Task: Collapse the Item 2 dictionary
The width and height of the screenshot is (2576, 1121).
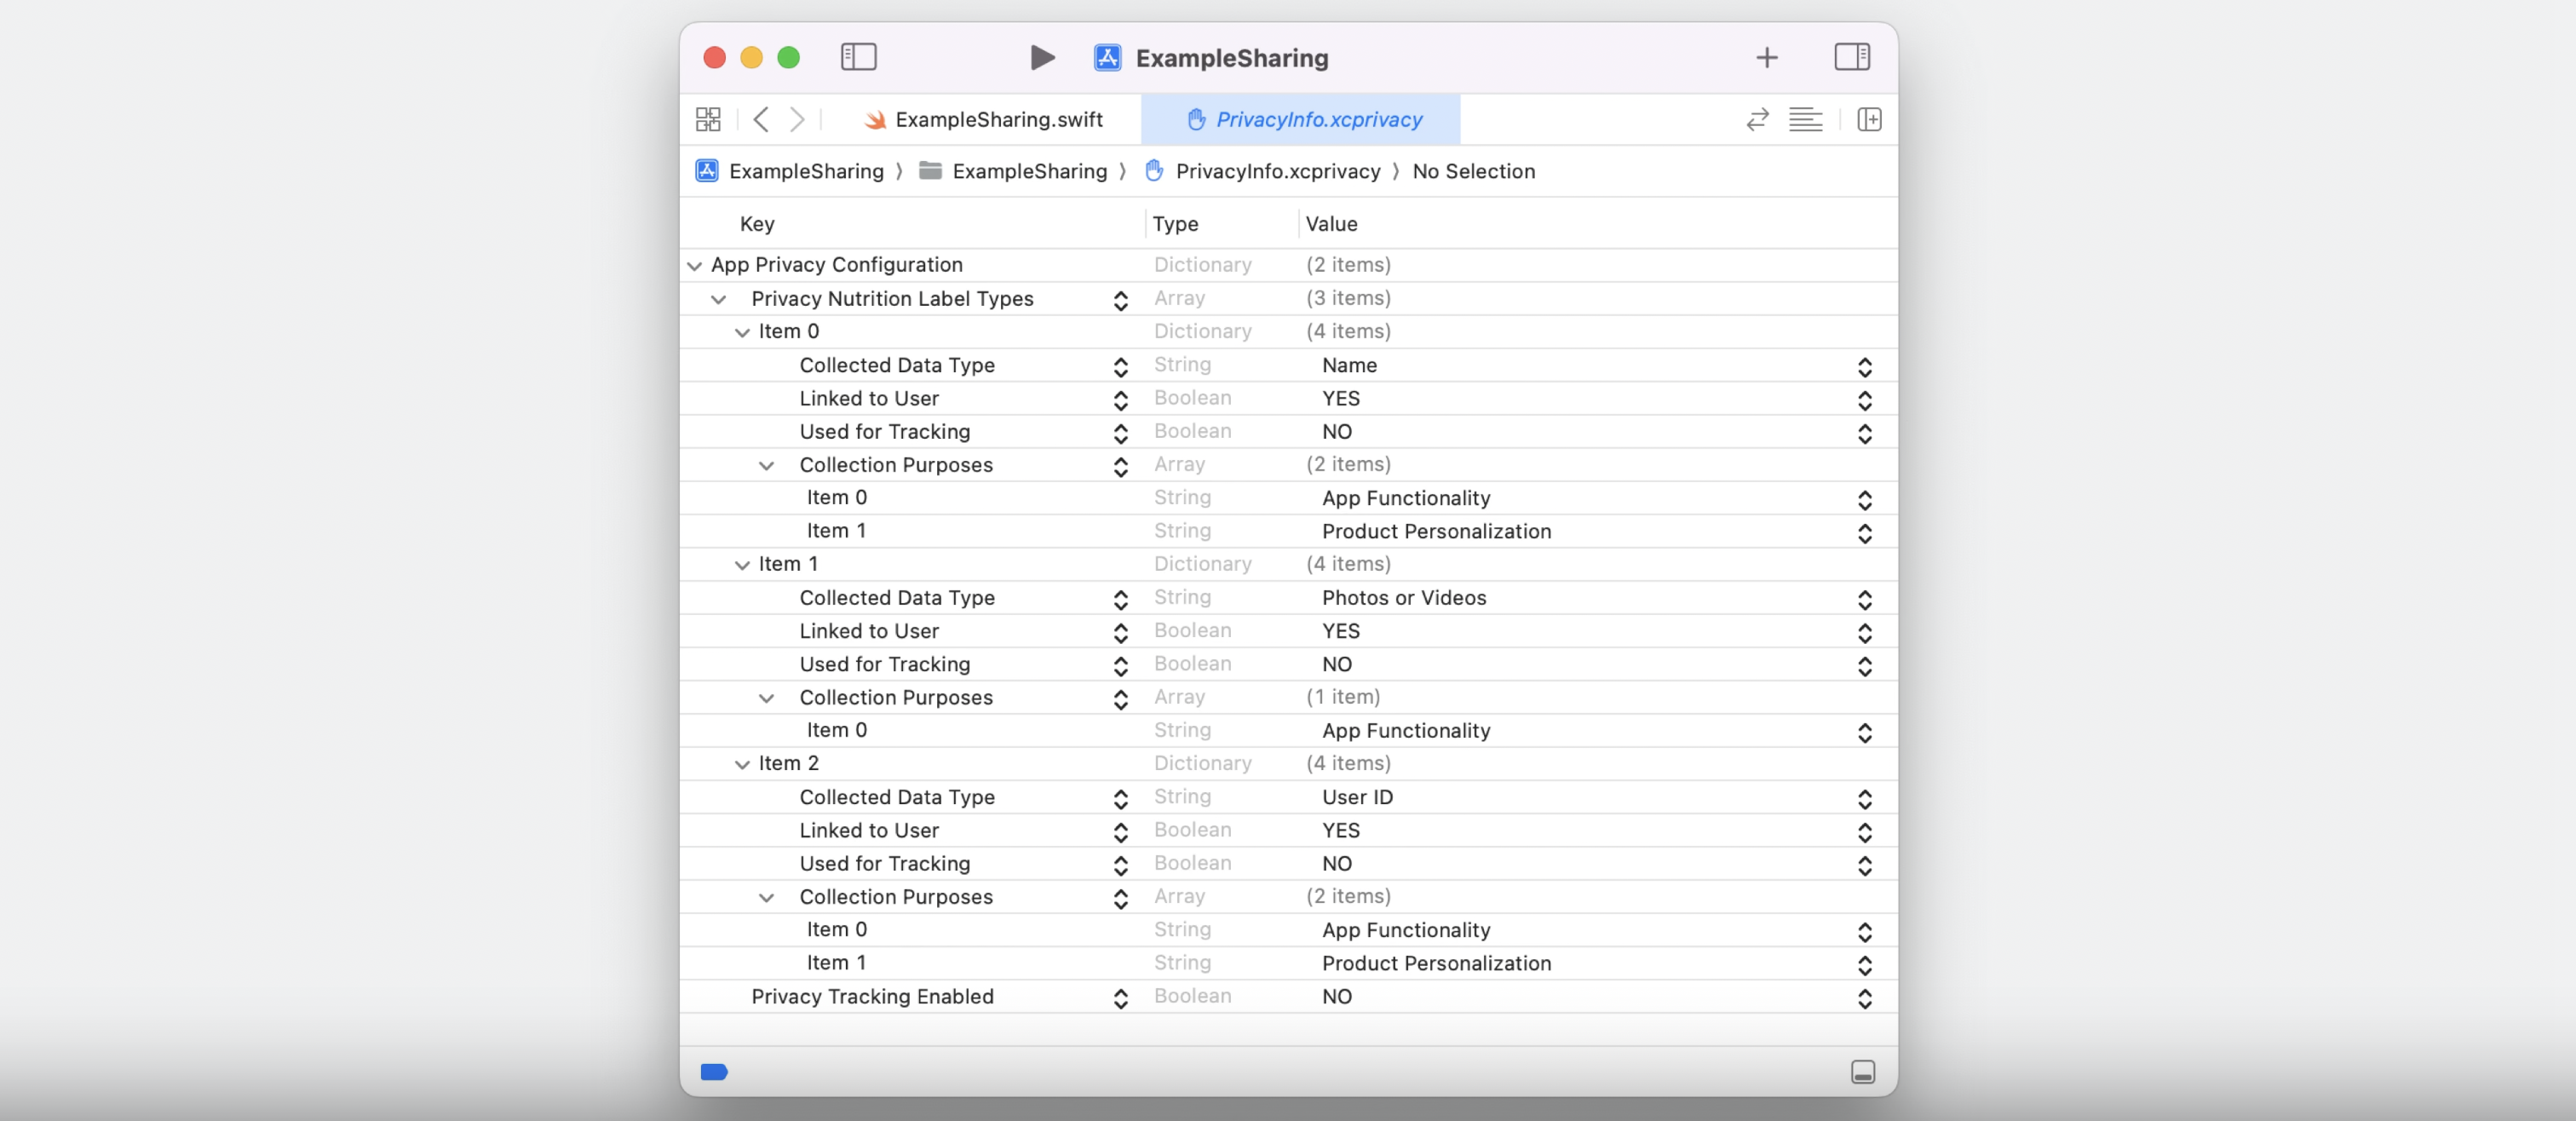Action: 742,764
